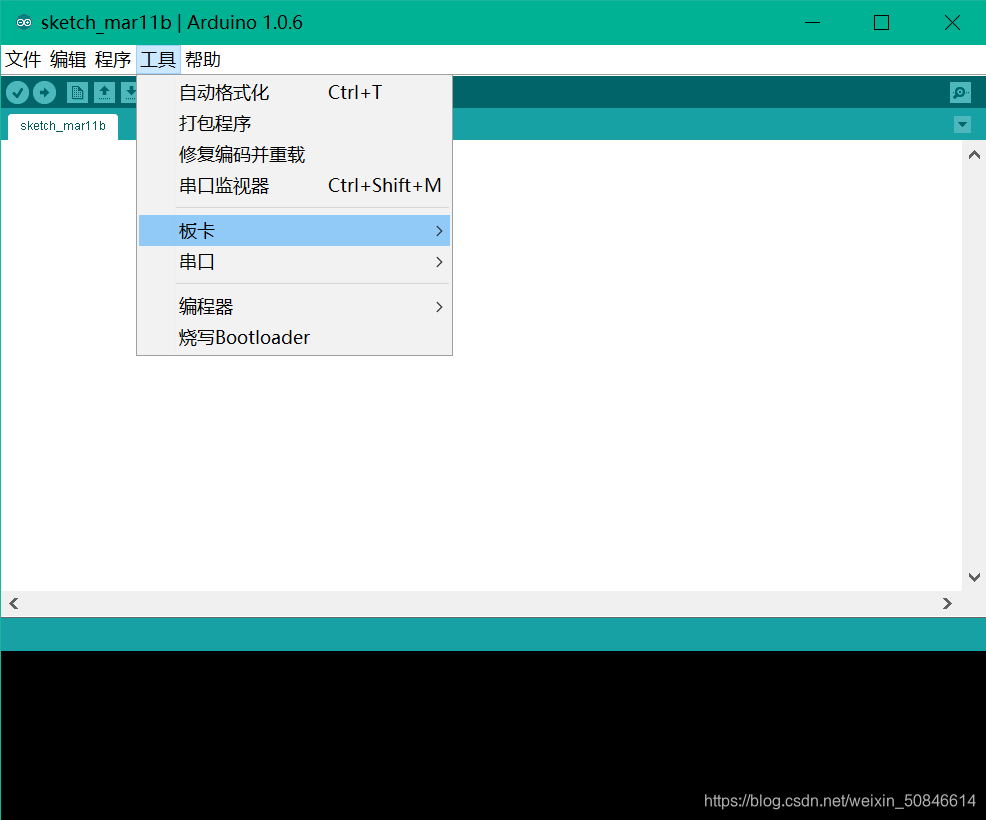Open the tab dropdown arrow button

(962, 125)
